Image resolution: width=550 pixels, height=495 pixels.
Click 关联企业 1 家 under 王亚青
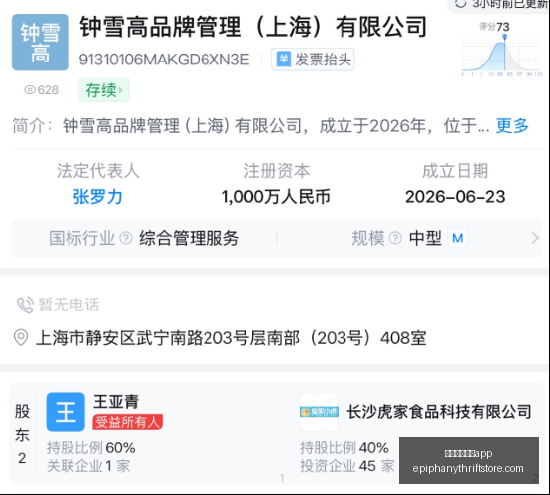88,466
